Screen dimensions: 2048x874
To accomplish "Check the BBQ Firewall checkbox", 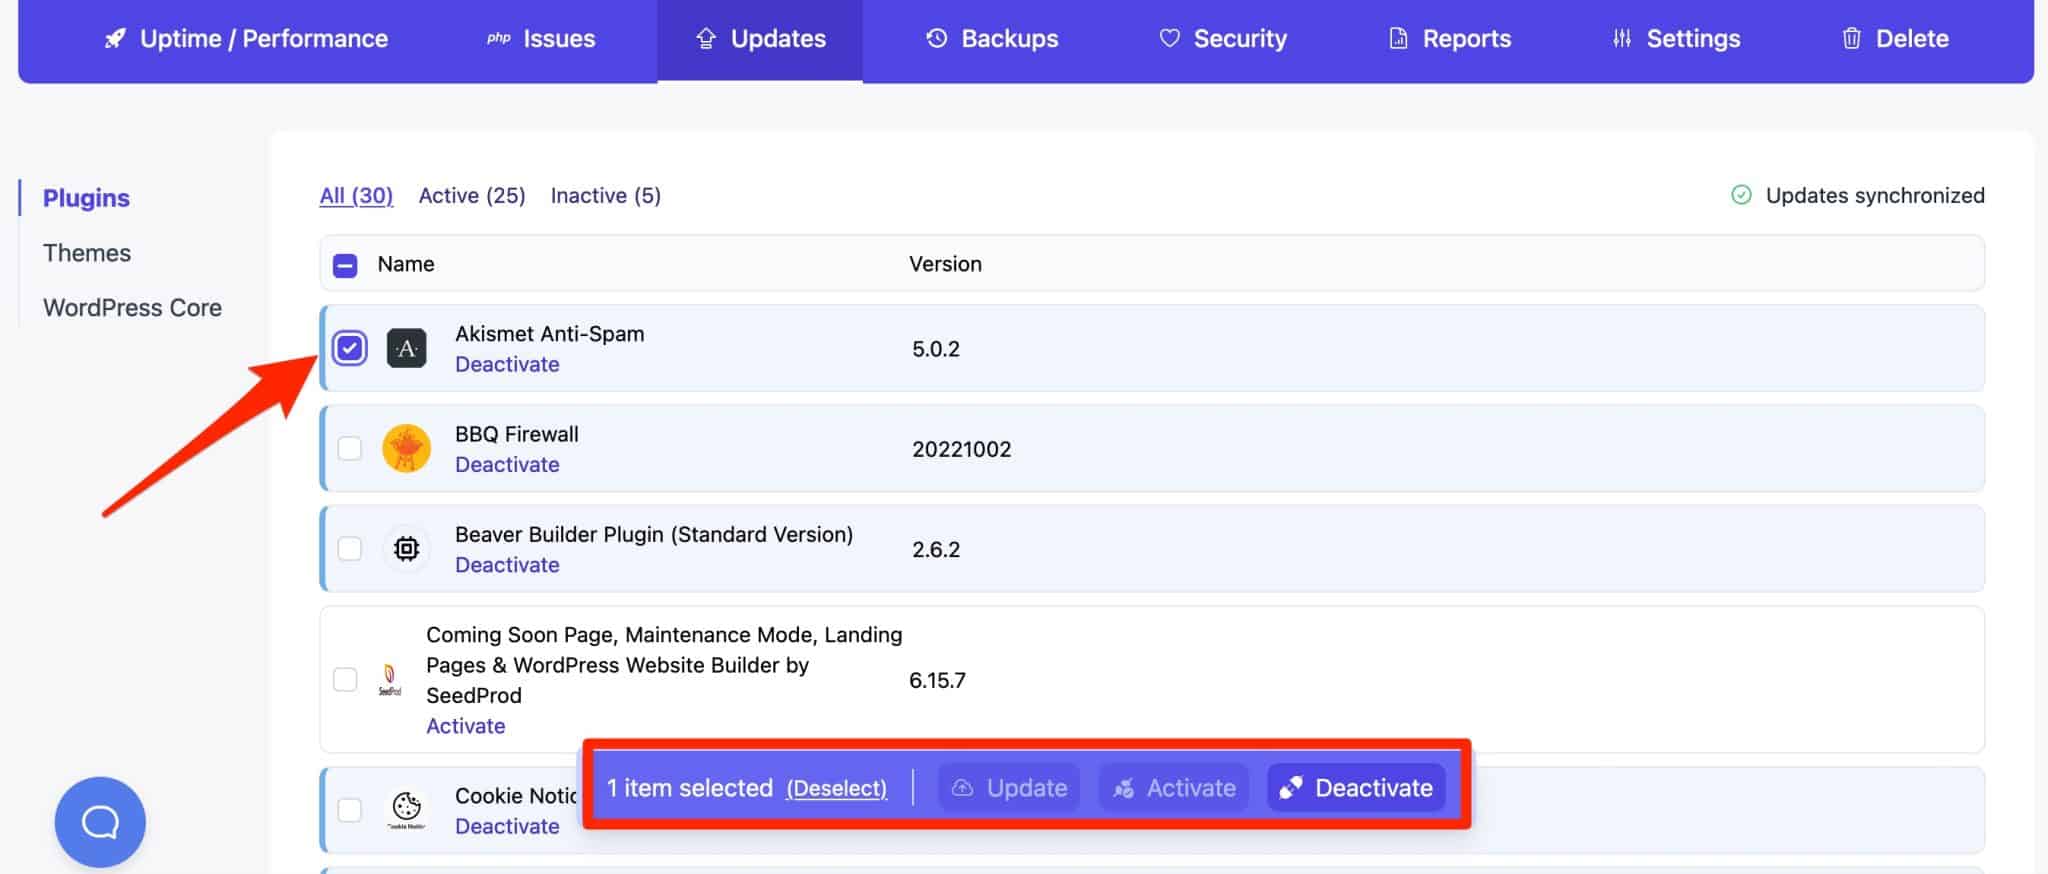I will click(349, 448).
